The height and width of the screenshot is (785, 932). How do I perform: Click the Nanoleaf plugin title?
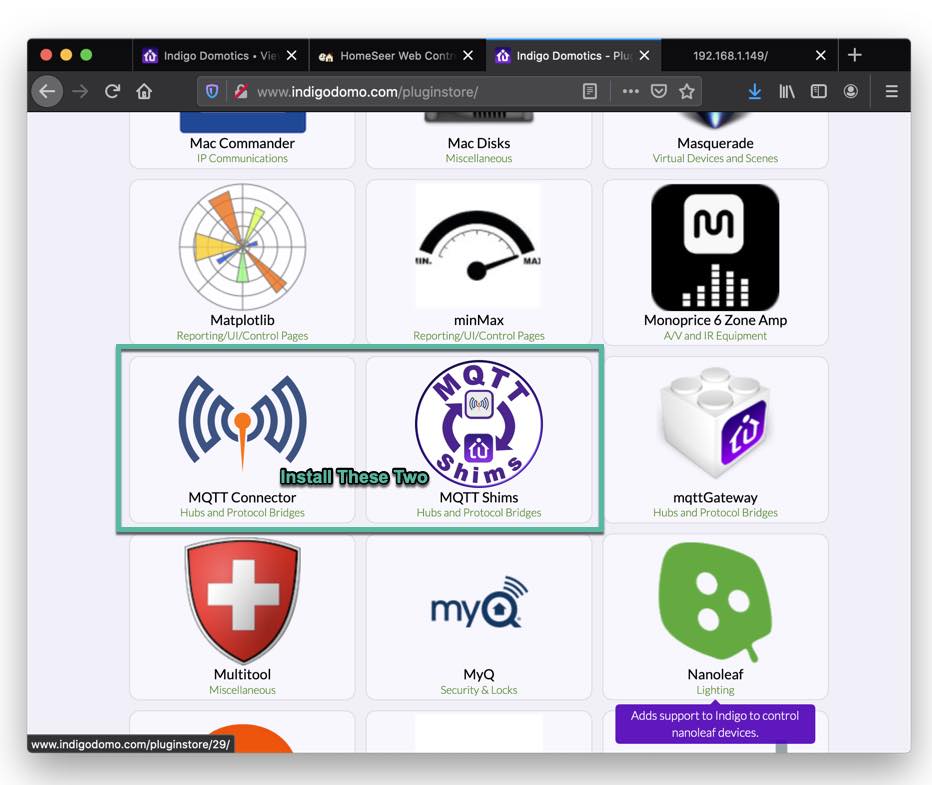click(x=715, y=674)
